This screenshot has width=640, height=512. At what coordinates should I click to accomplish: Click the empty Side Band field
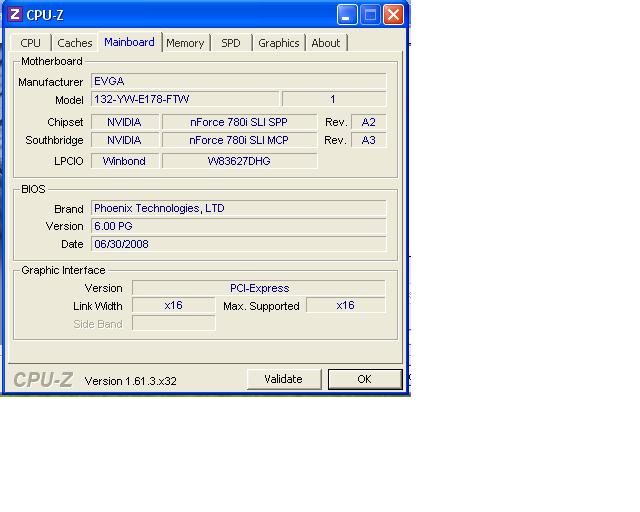173,323
